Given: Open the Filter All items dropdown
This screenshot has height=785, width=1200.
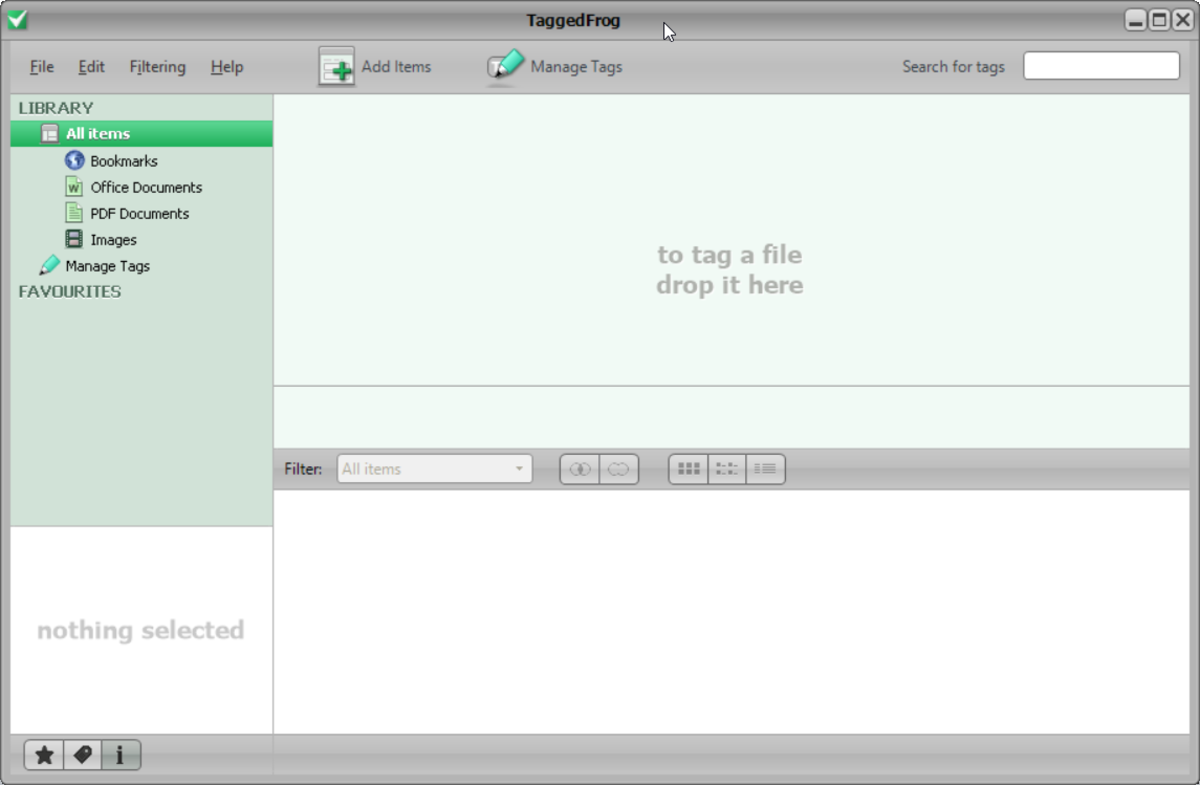Looking at the screenshot, I should [x=434, y=468].
